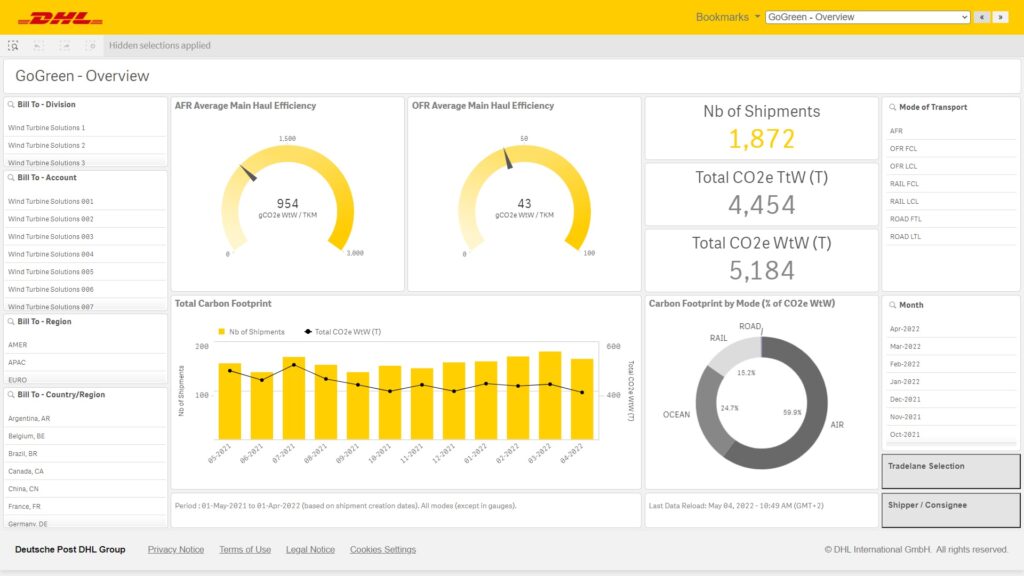Select ROAD LTL mode of transport
1024x576 pixels.
951,237
